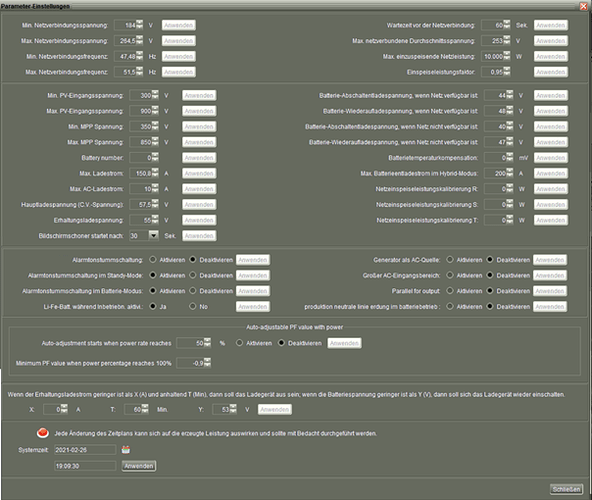Apply Generator als AC-Quelle setting
This screenshot has width=592, height=500.
click(x=550, y=259)
